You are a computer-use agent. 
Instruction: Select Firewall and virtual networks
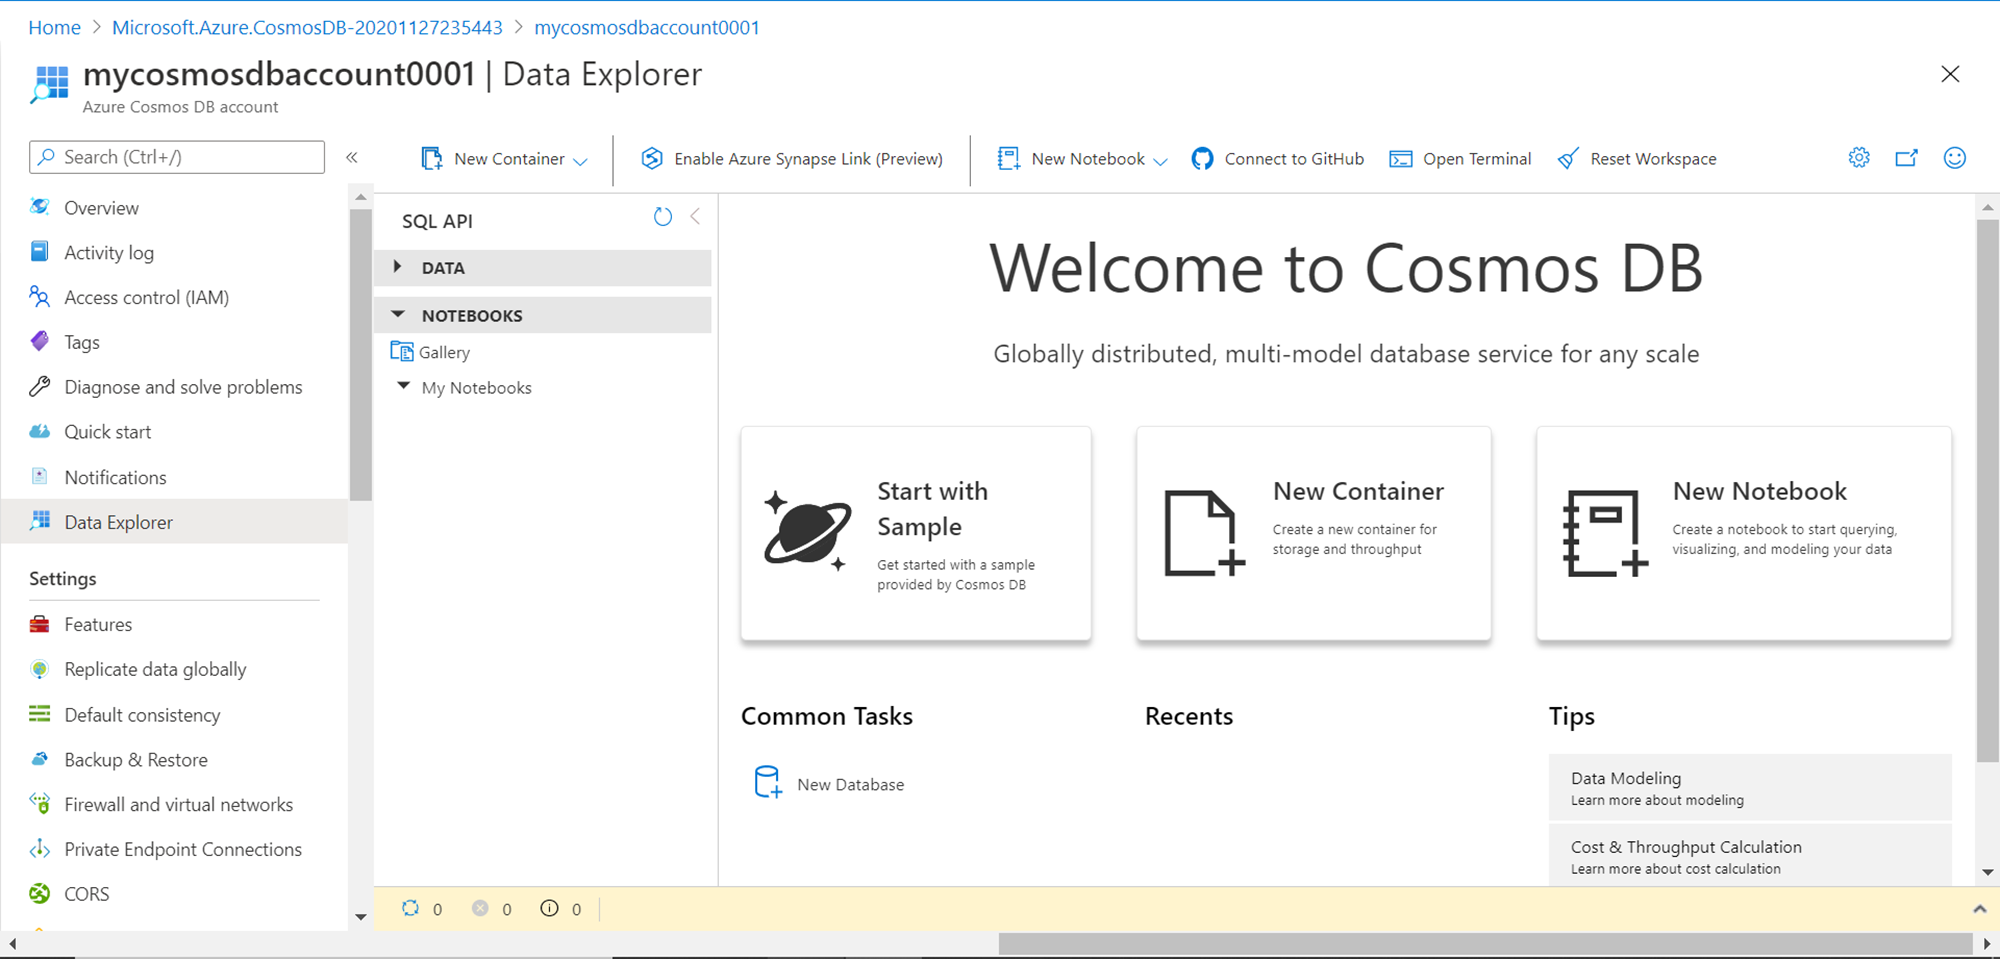[x=178, y=804]
